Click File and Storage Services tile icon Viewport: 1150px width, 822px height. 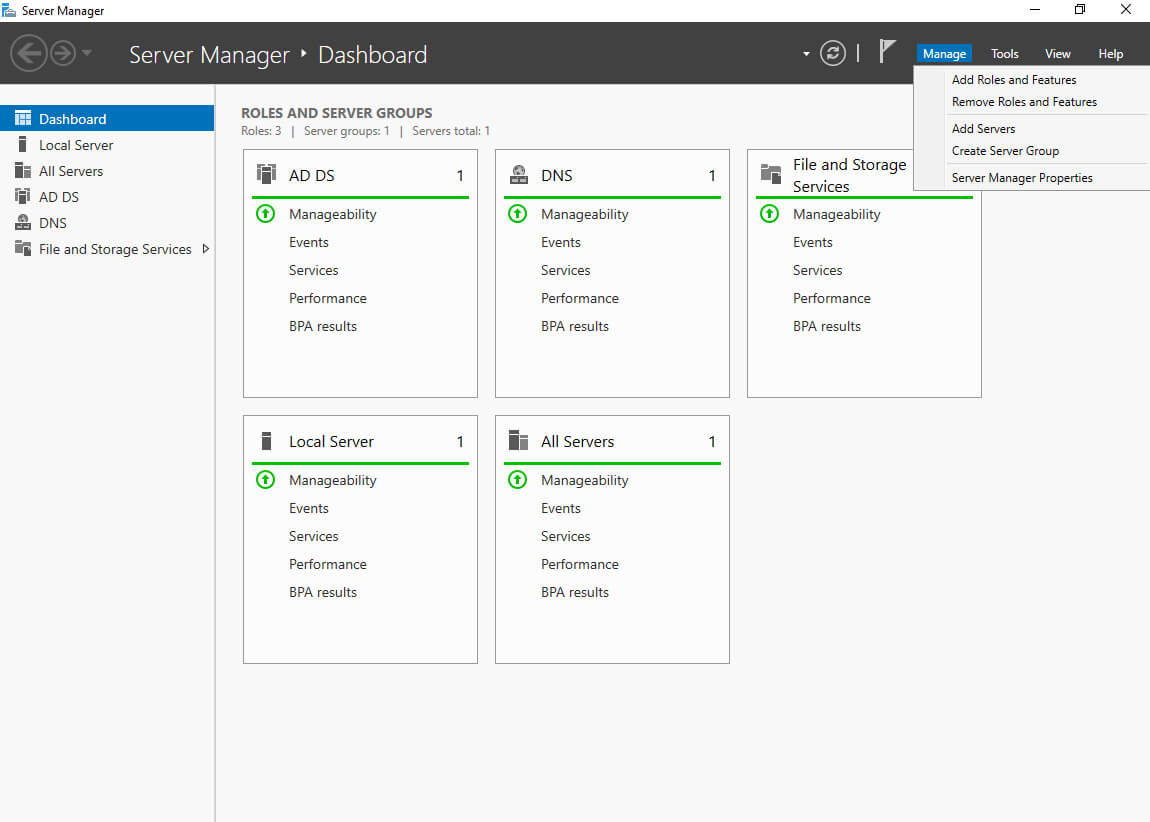(771, 174)
